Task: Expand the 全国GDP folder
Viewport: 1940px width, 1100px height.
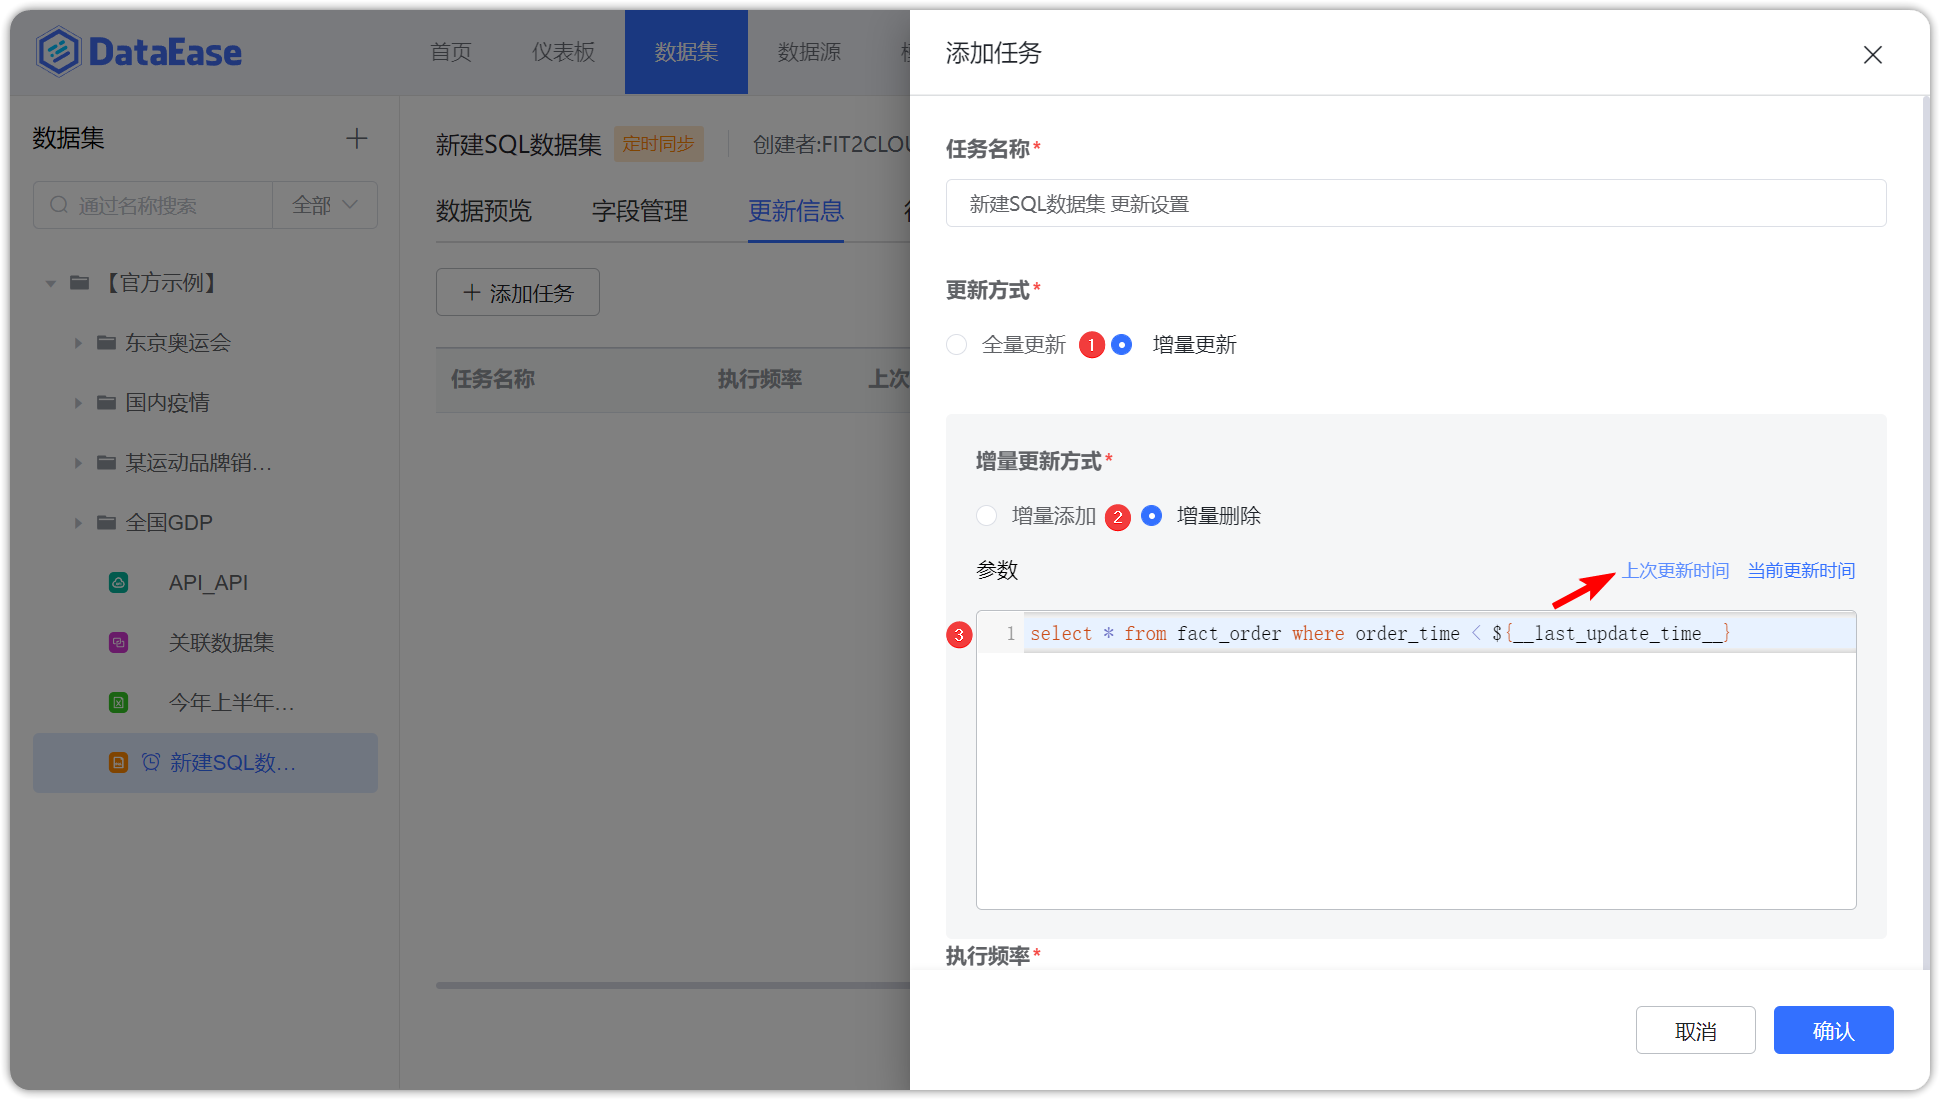Action: point(78,523)
